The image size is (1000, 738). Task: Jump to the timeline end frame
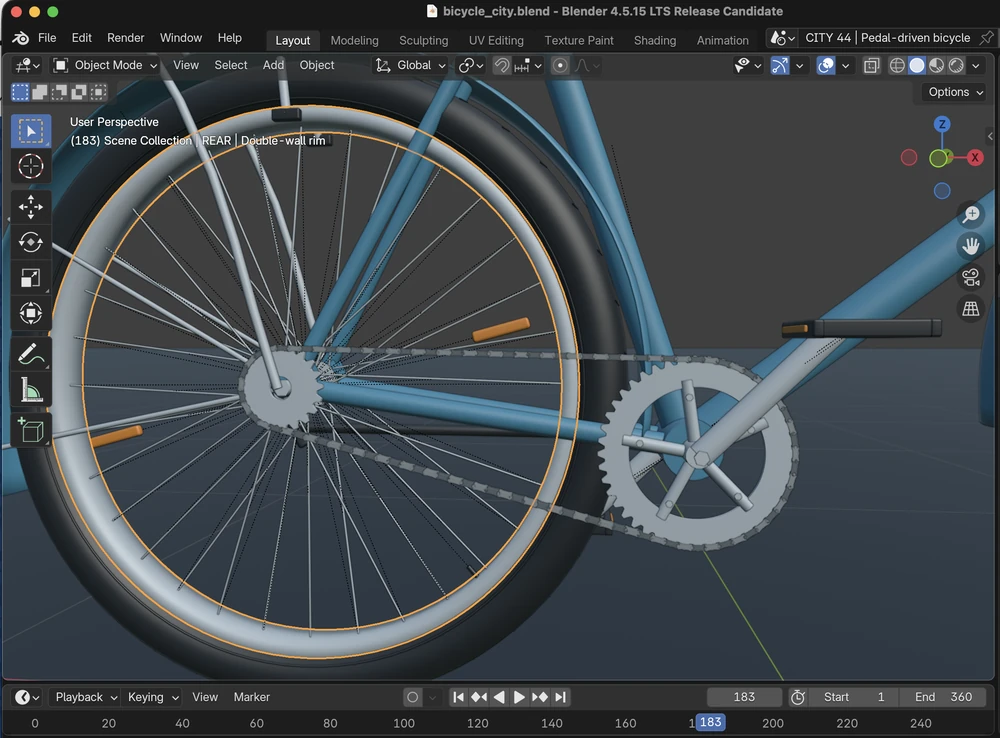[x=560, y=697]
